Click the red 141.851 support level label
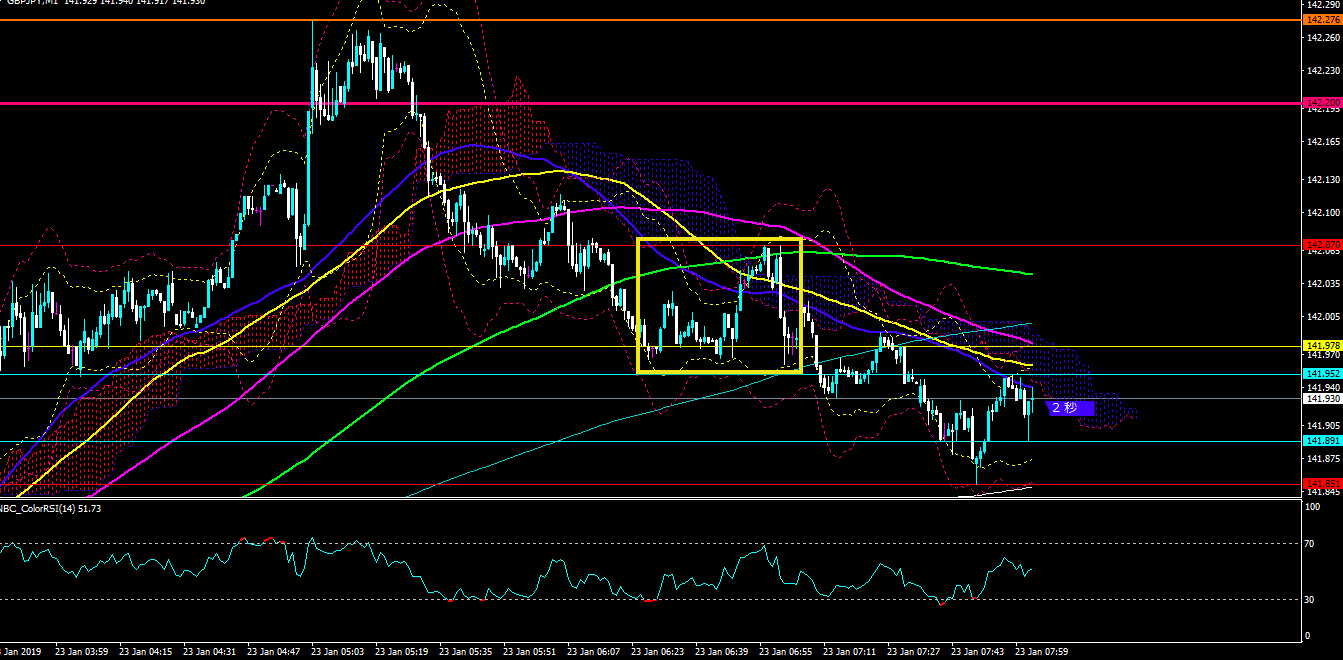1343x660 pixels. pos(1323,484)
